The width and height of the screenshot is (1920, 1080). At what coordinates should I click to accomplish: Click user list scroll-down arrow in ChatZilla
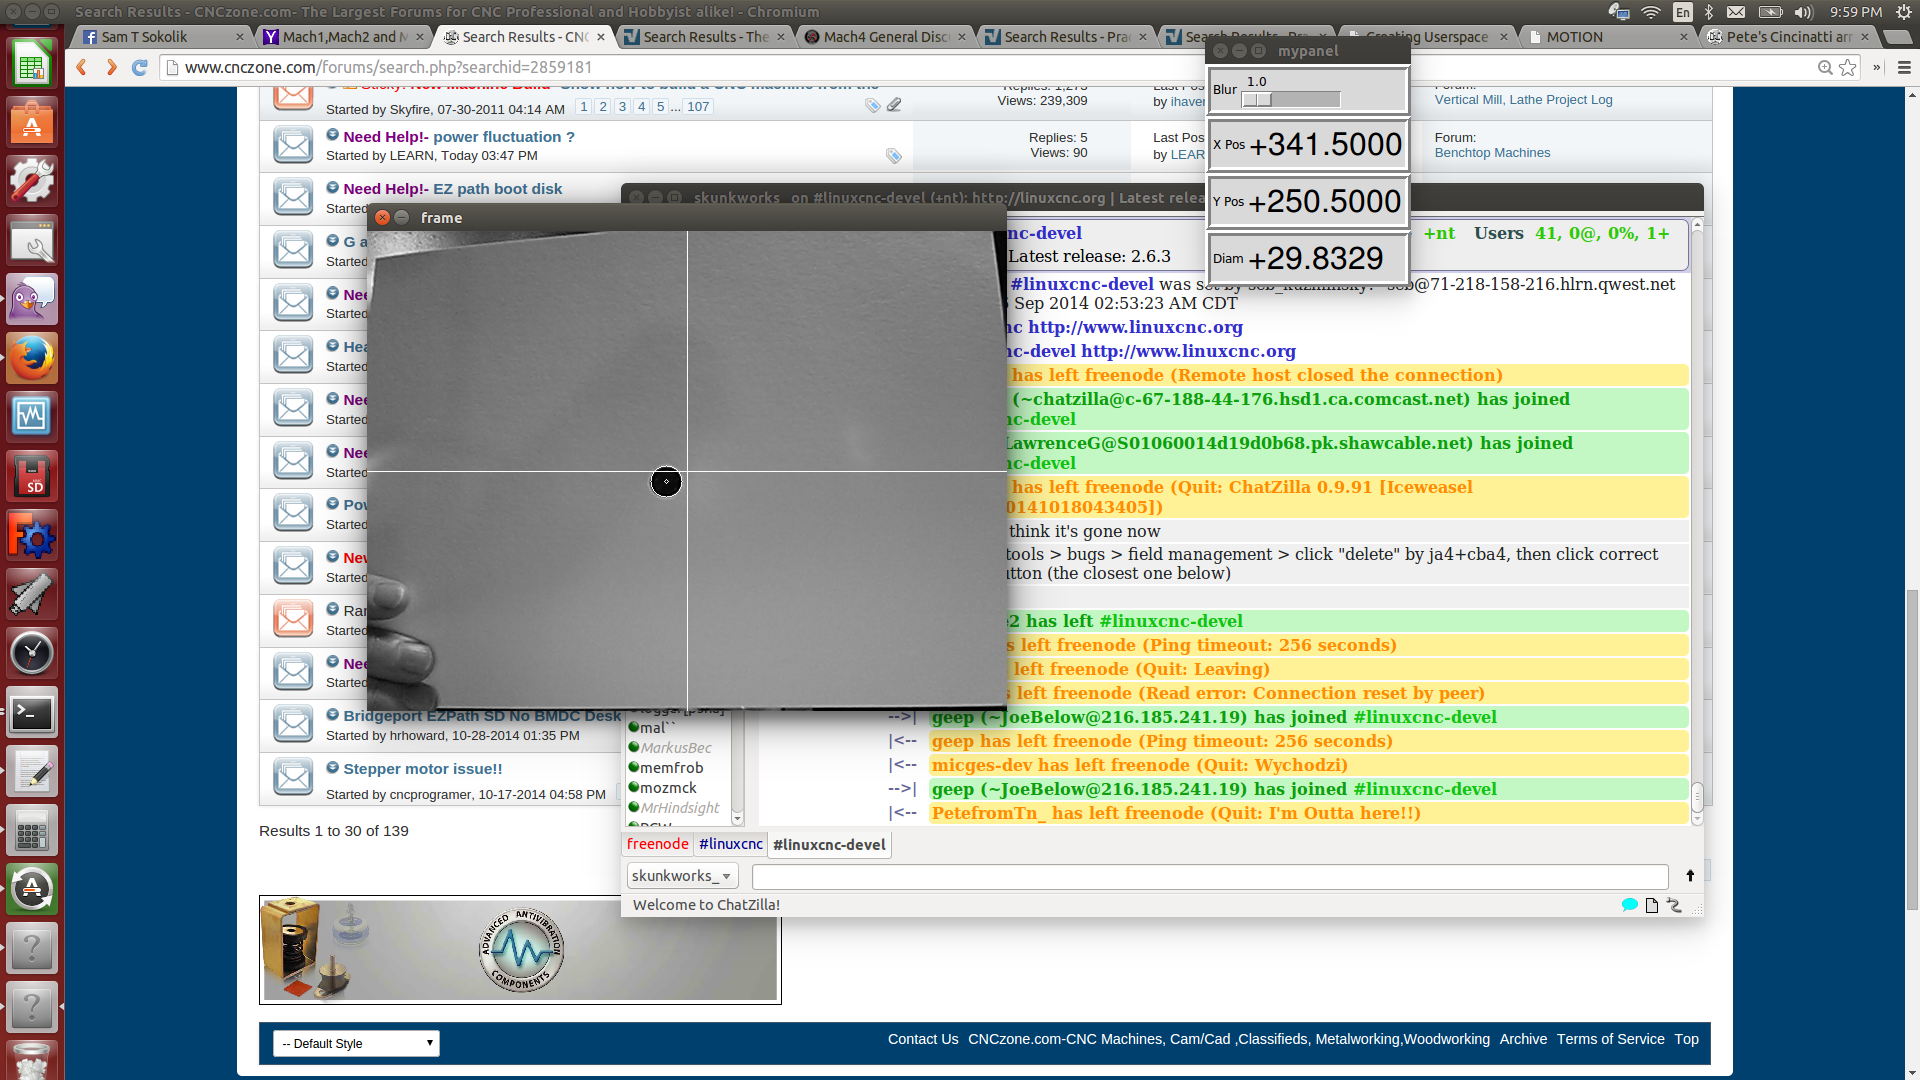click(x=737, y=819)
